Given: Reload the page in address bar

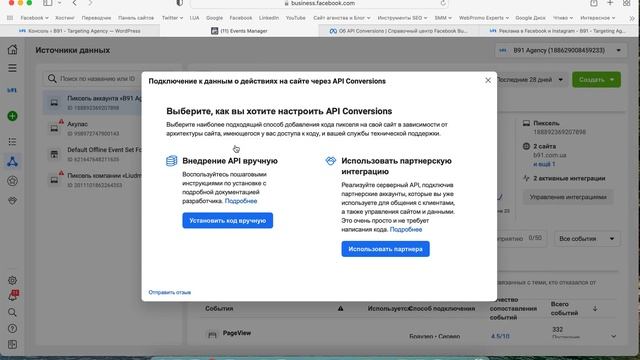Looking at the screenshot, I should click(443, 3).
